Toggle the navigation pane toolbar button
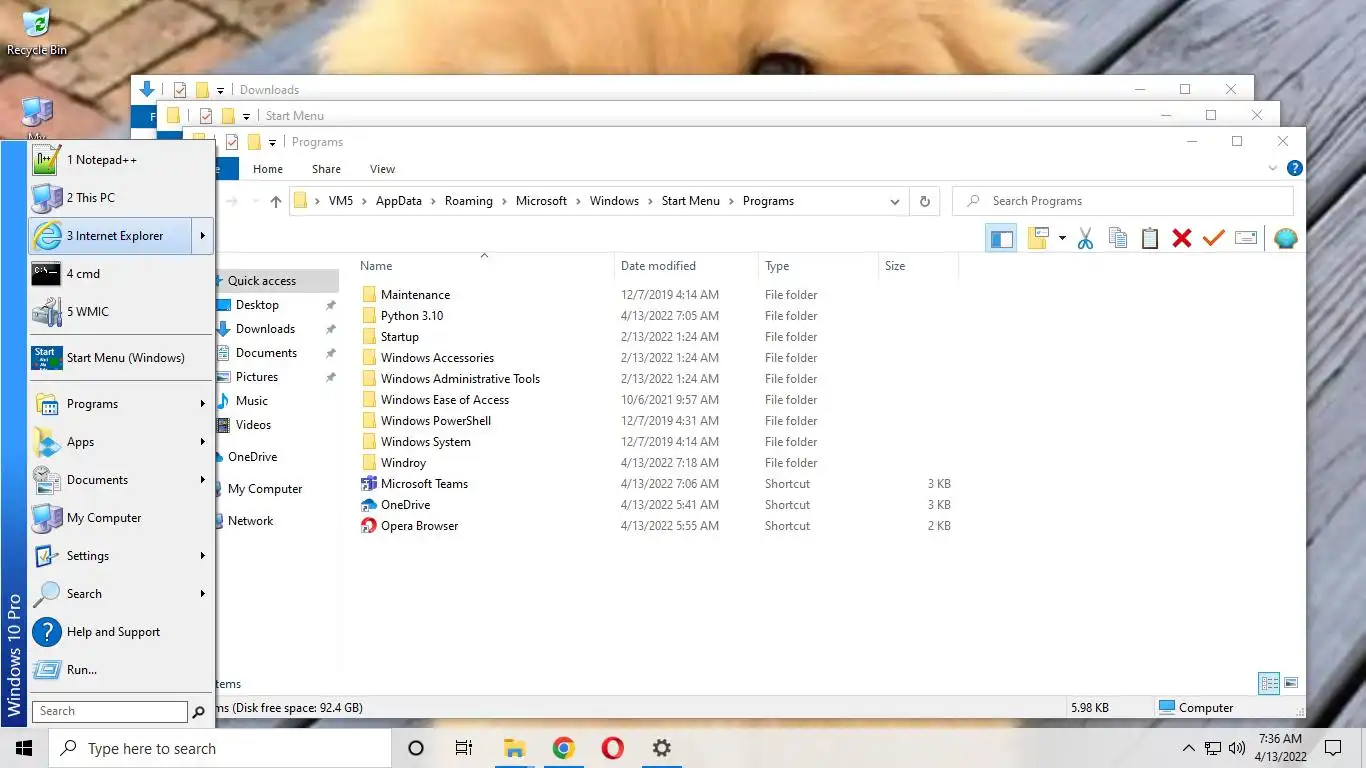This screenshot has height=768, width=1366. pos(1001,238)
